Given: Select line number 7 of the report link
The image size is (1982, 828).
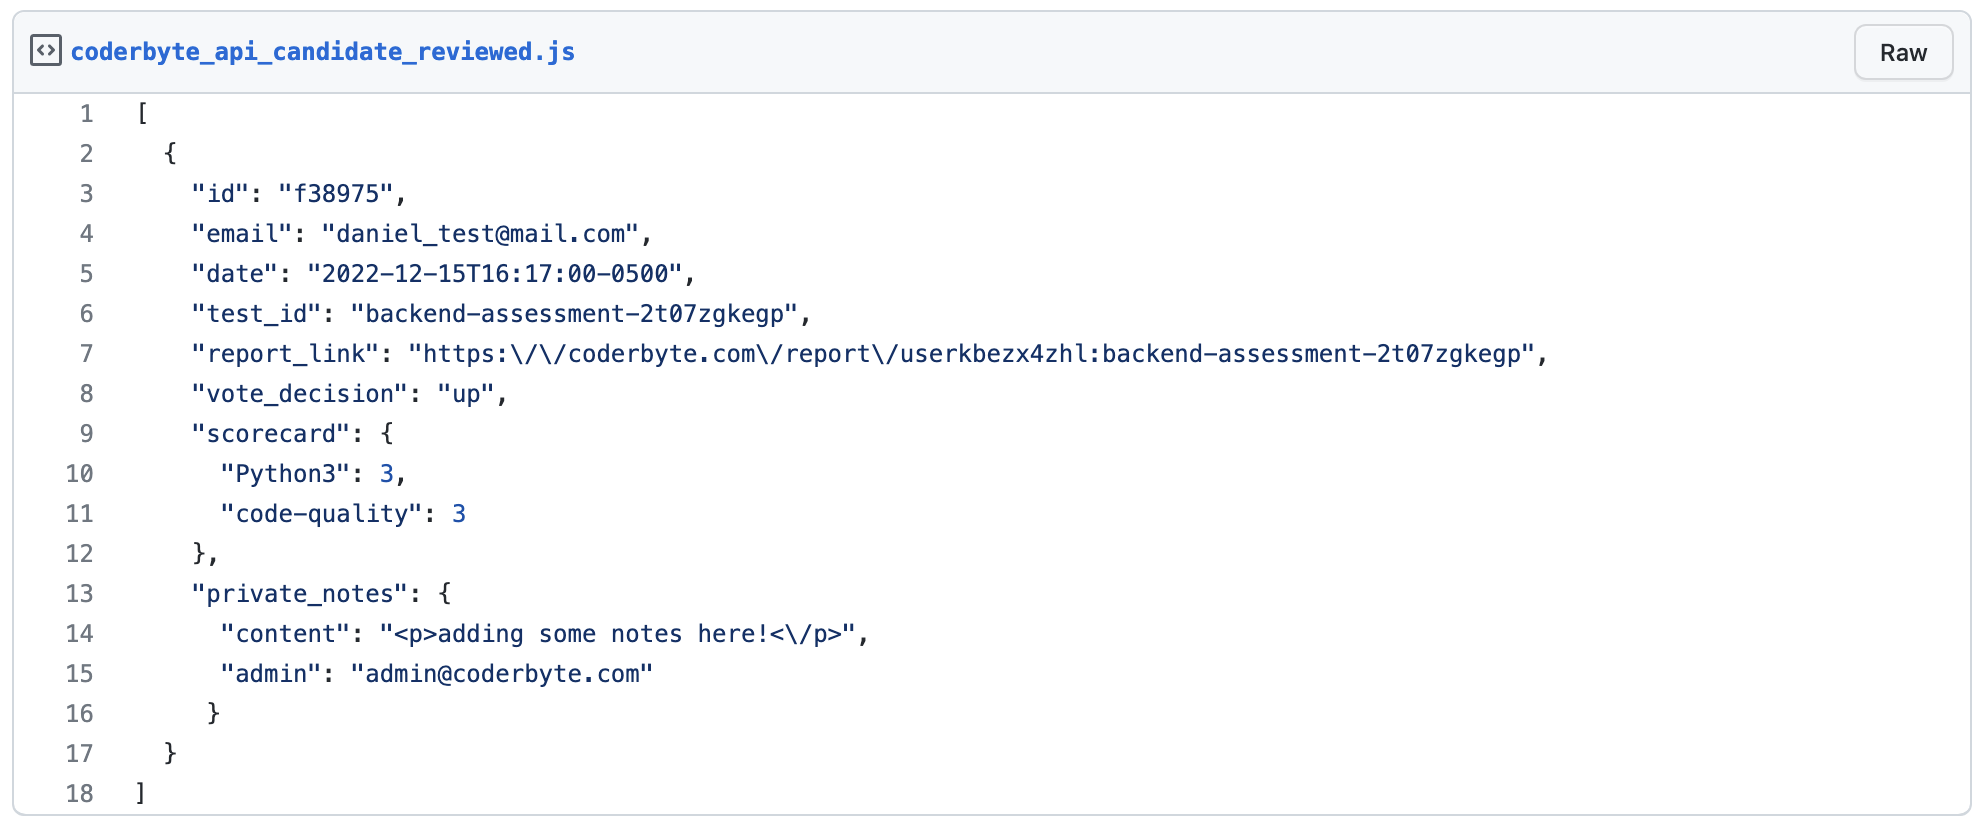Looking at the screenshot, I should (x=87, y=354).
